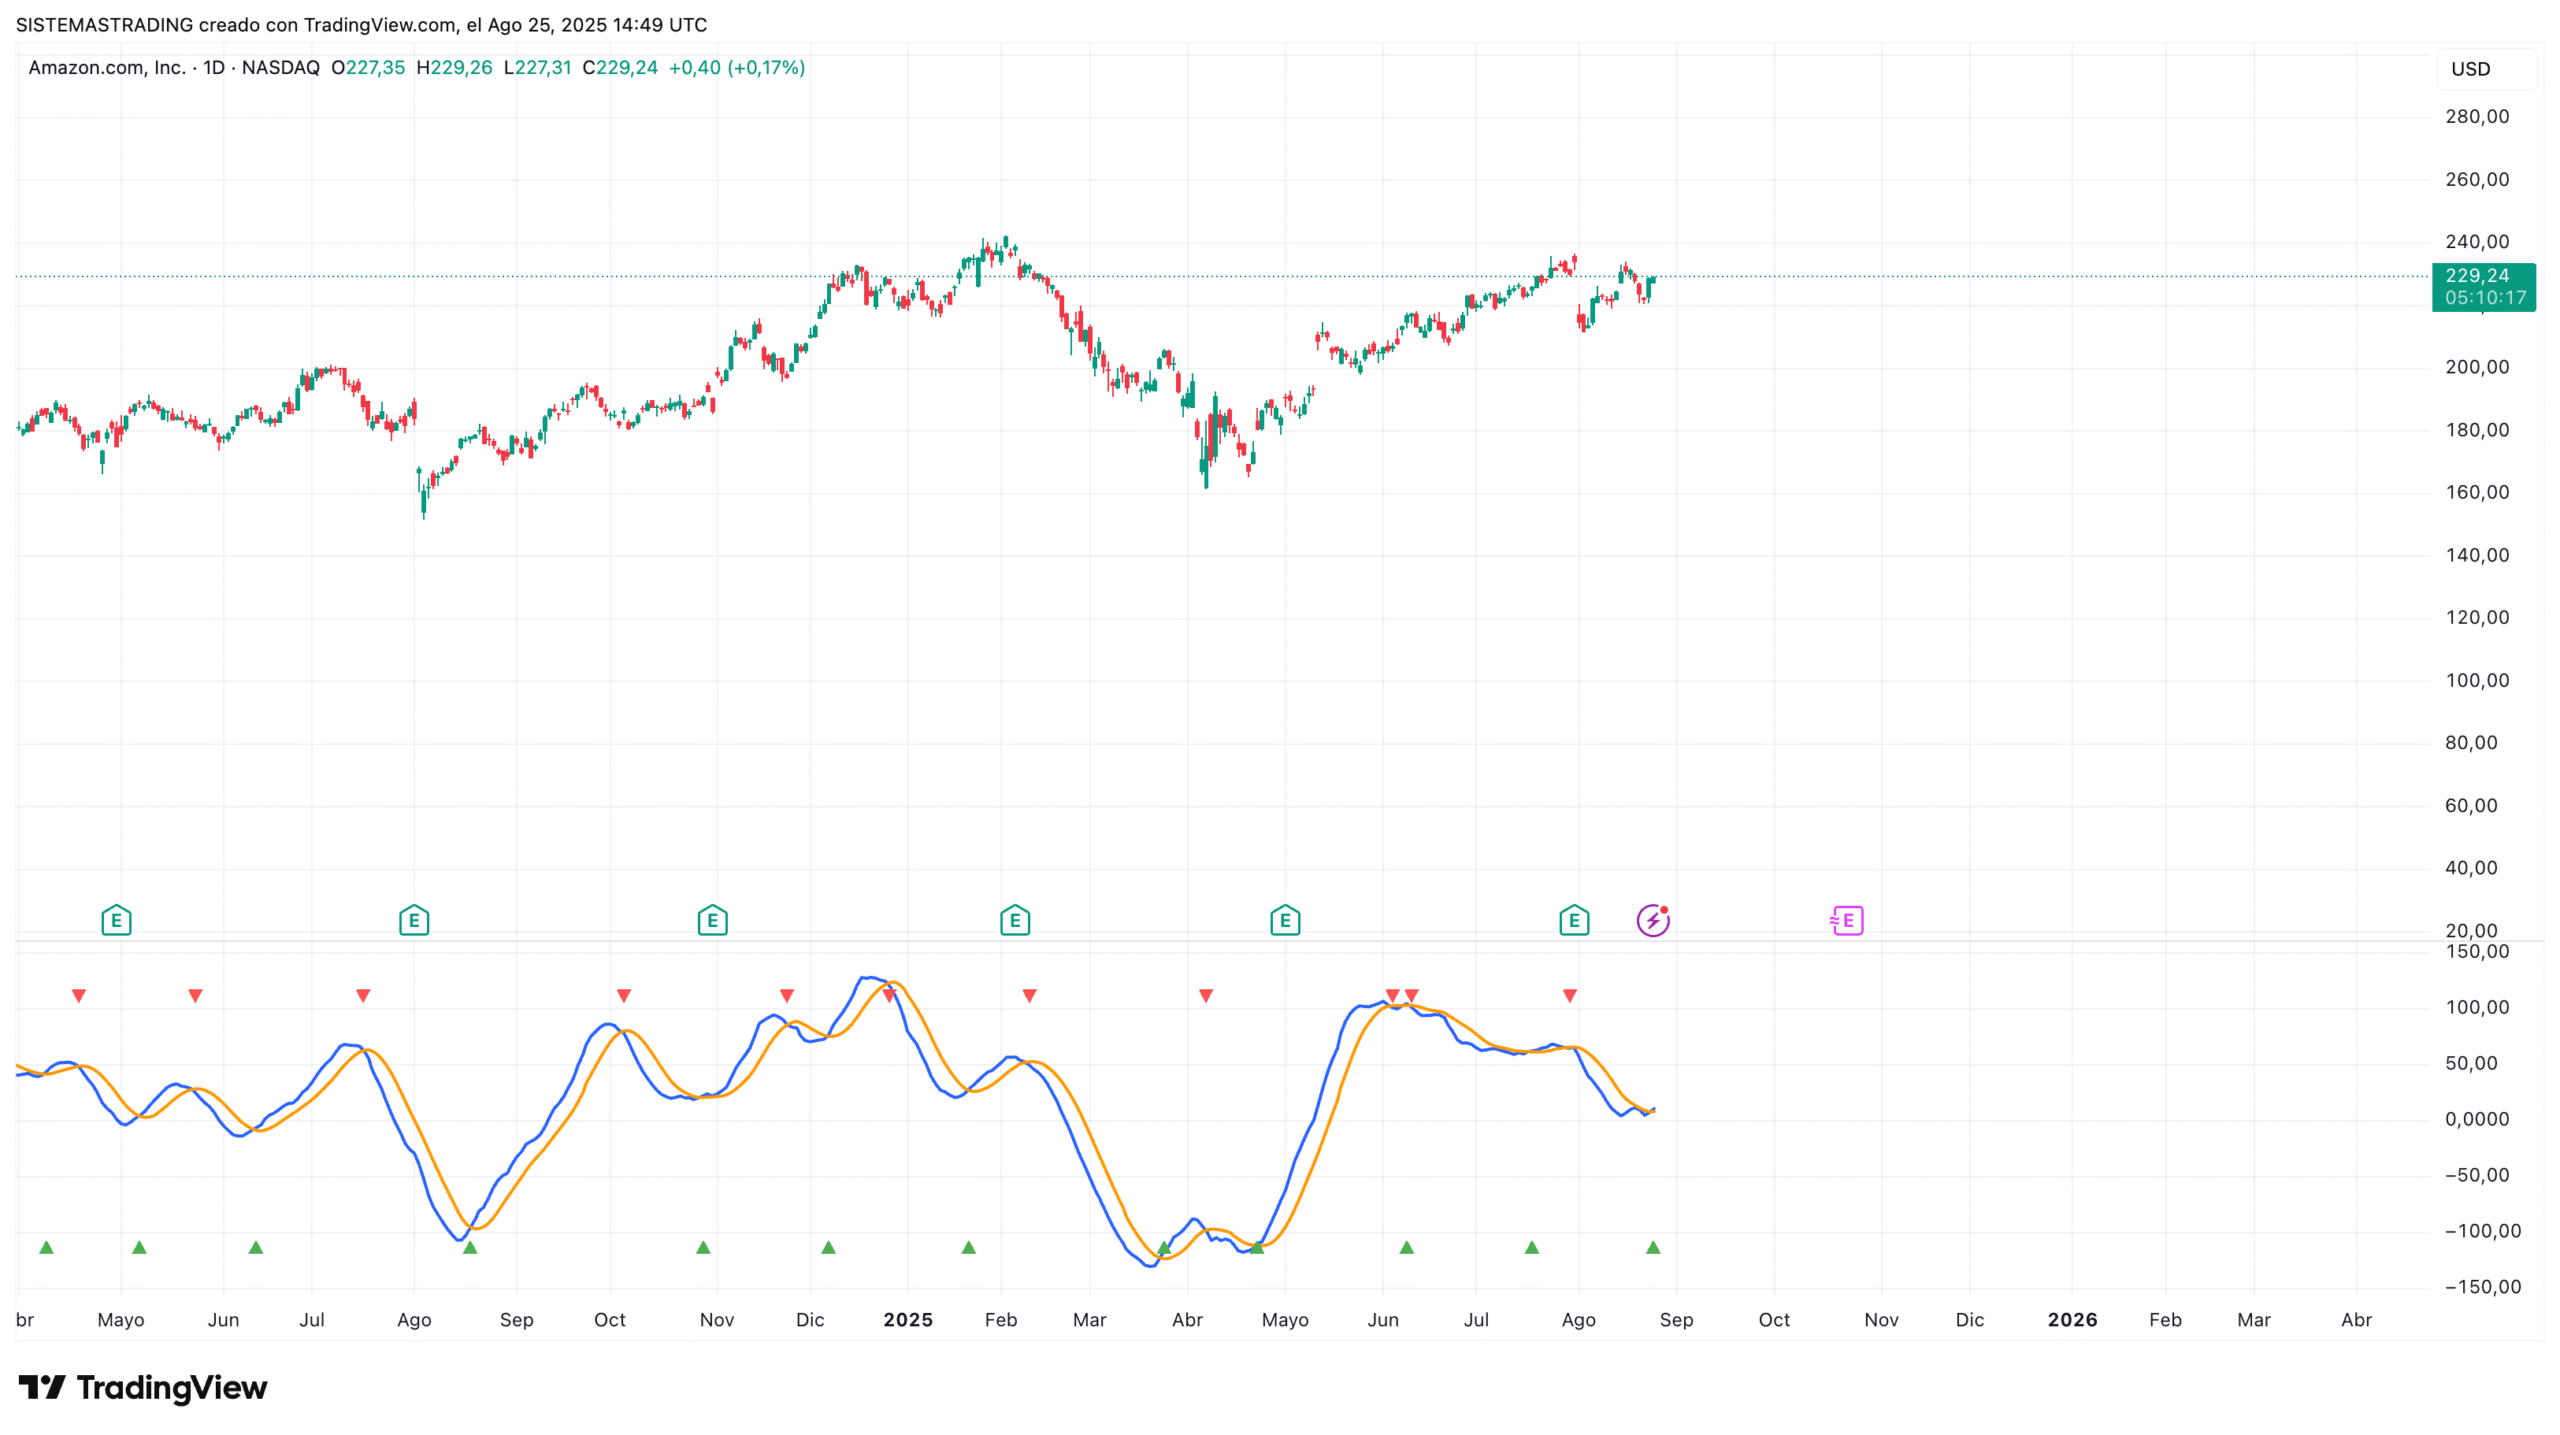Open the earnings E marker near Nov 2024
This screenshot has width=2560, height=1435.
712,920
